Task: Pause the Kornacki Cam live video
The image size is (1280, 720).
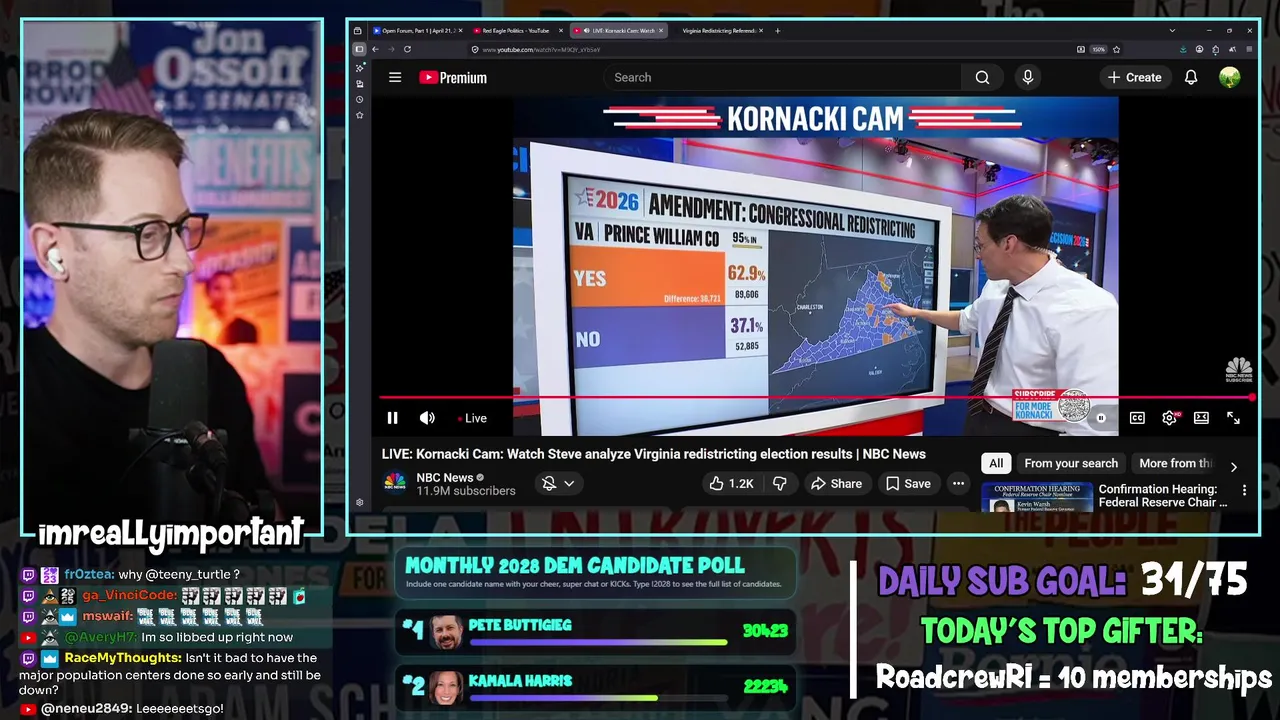Action: [x=392, y=418]
